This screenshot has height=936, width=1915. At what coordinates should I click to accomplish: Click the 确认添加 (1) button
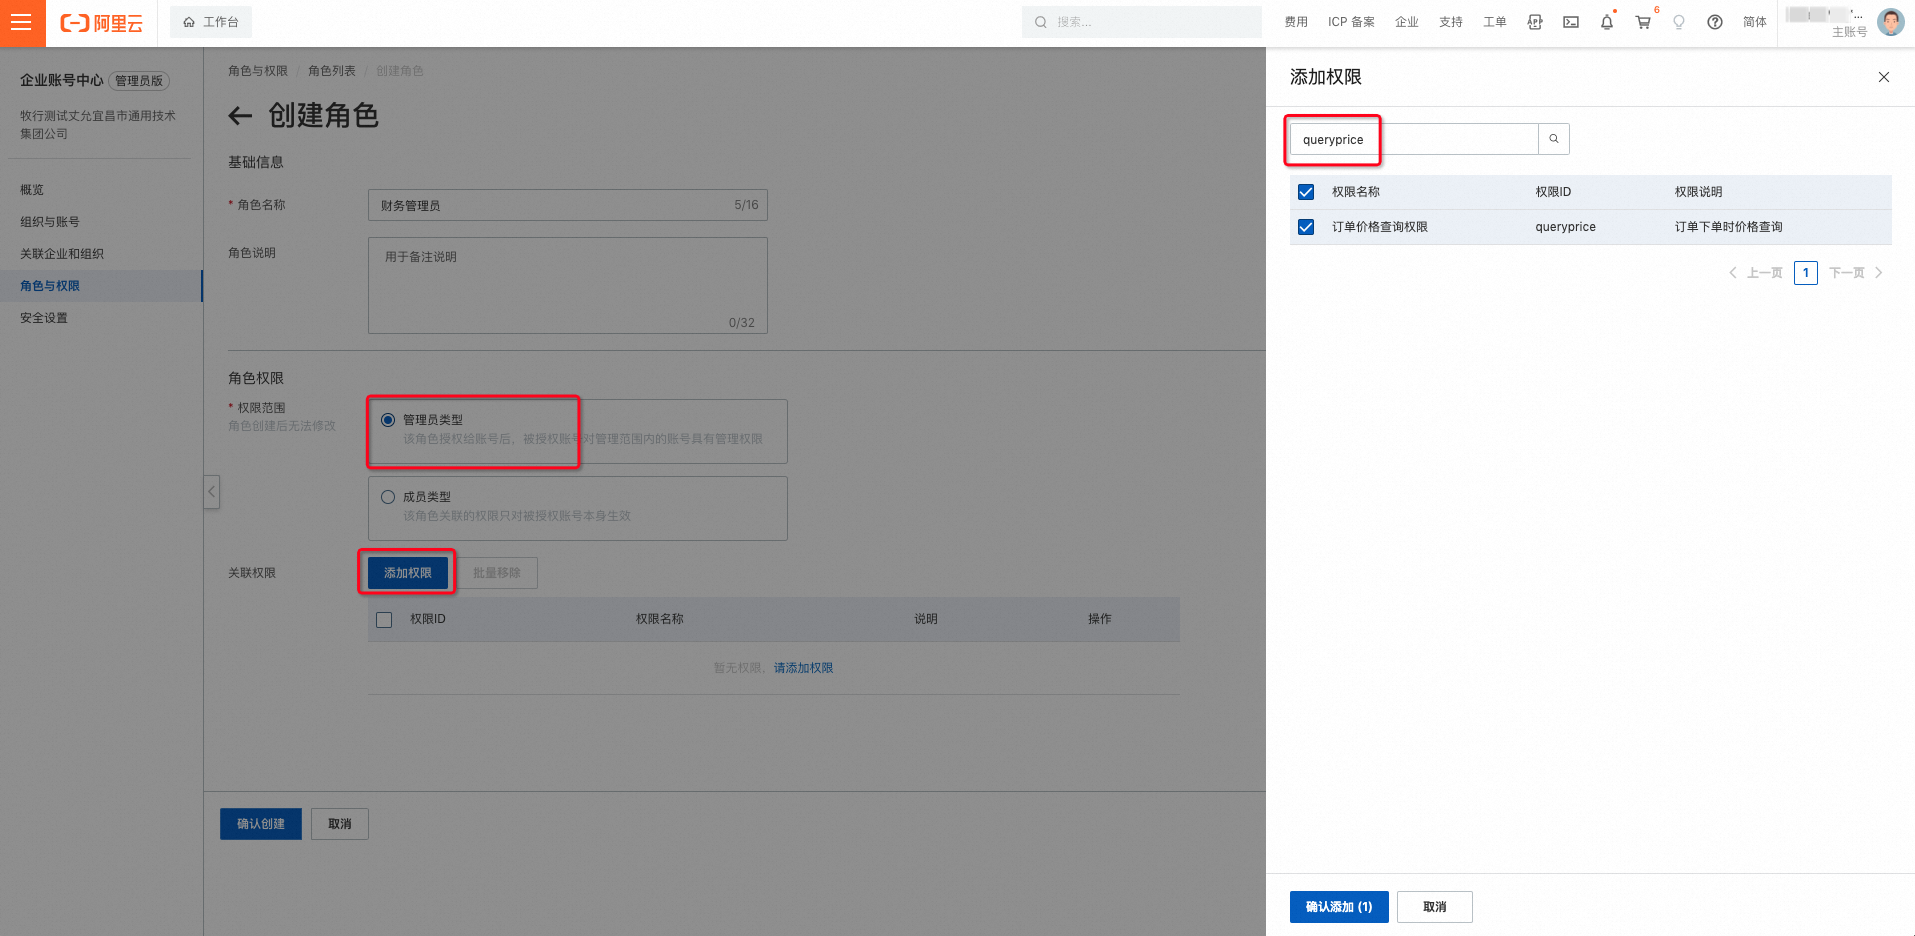(1339, 907)
